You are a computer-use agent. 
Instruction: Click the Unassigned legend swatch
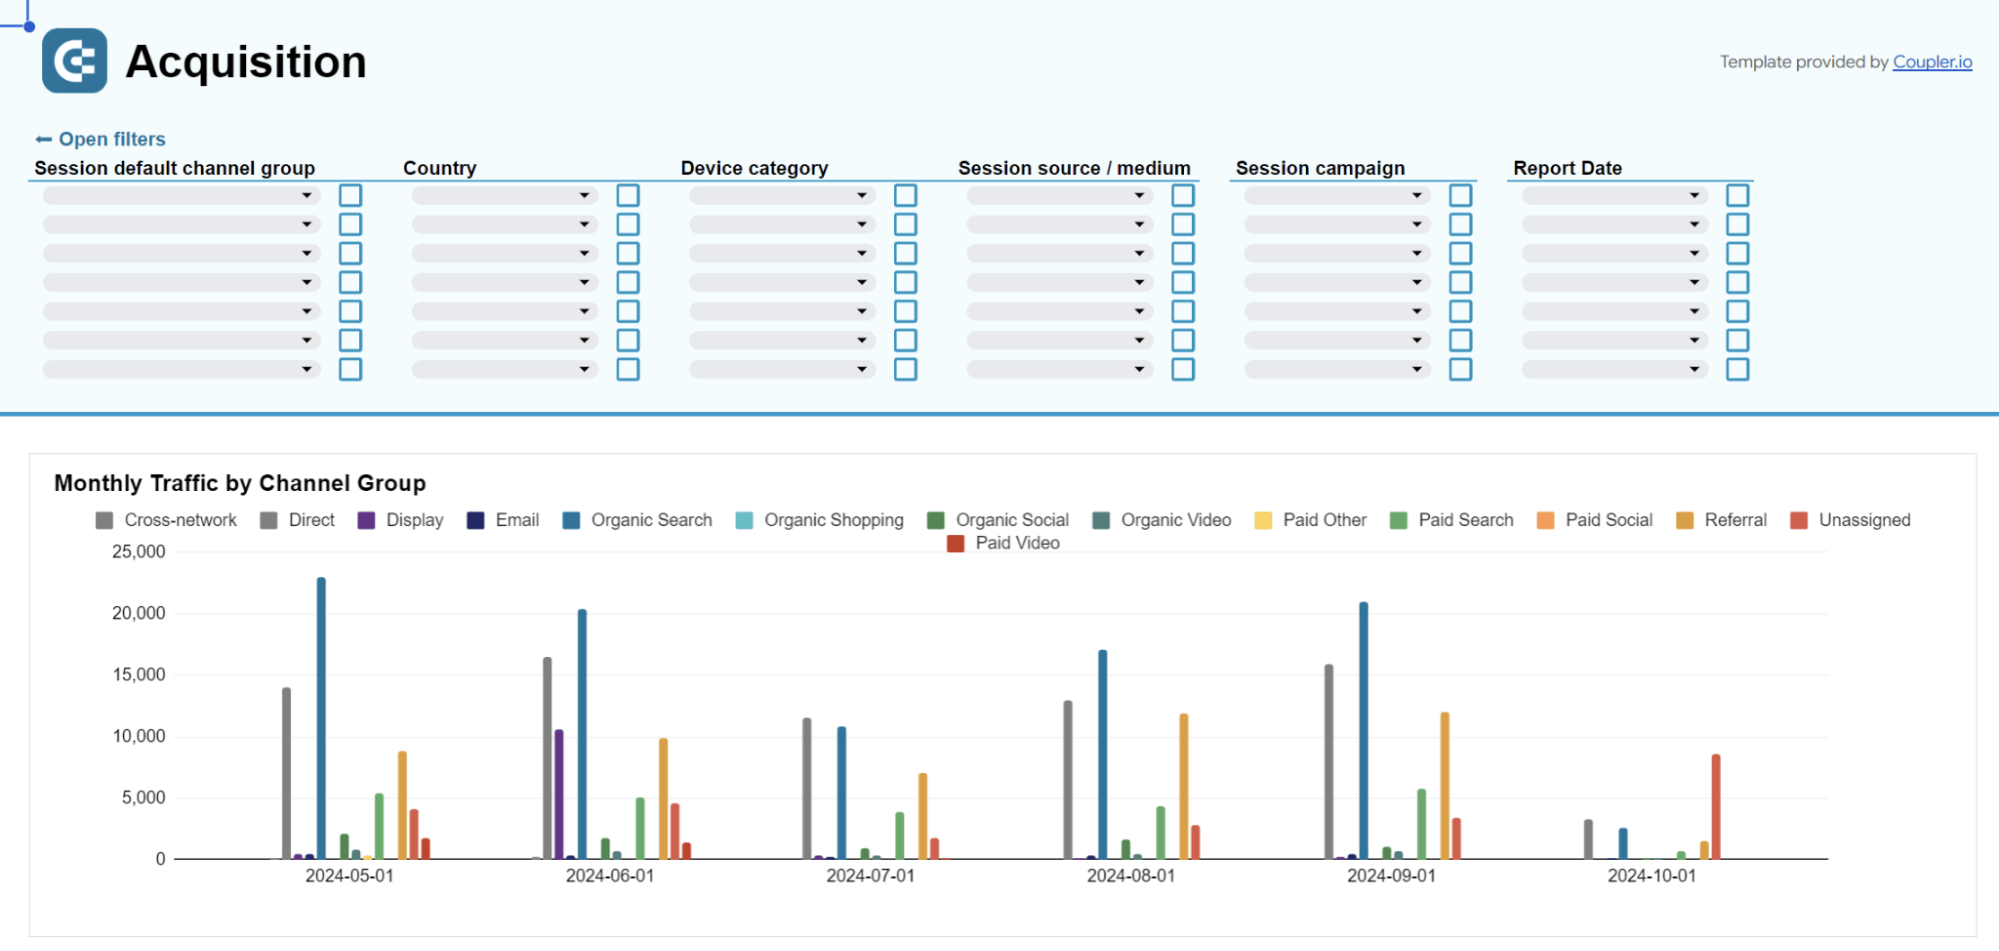pyautogui.click(x=1799, y=520)
